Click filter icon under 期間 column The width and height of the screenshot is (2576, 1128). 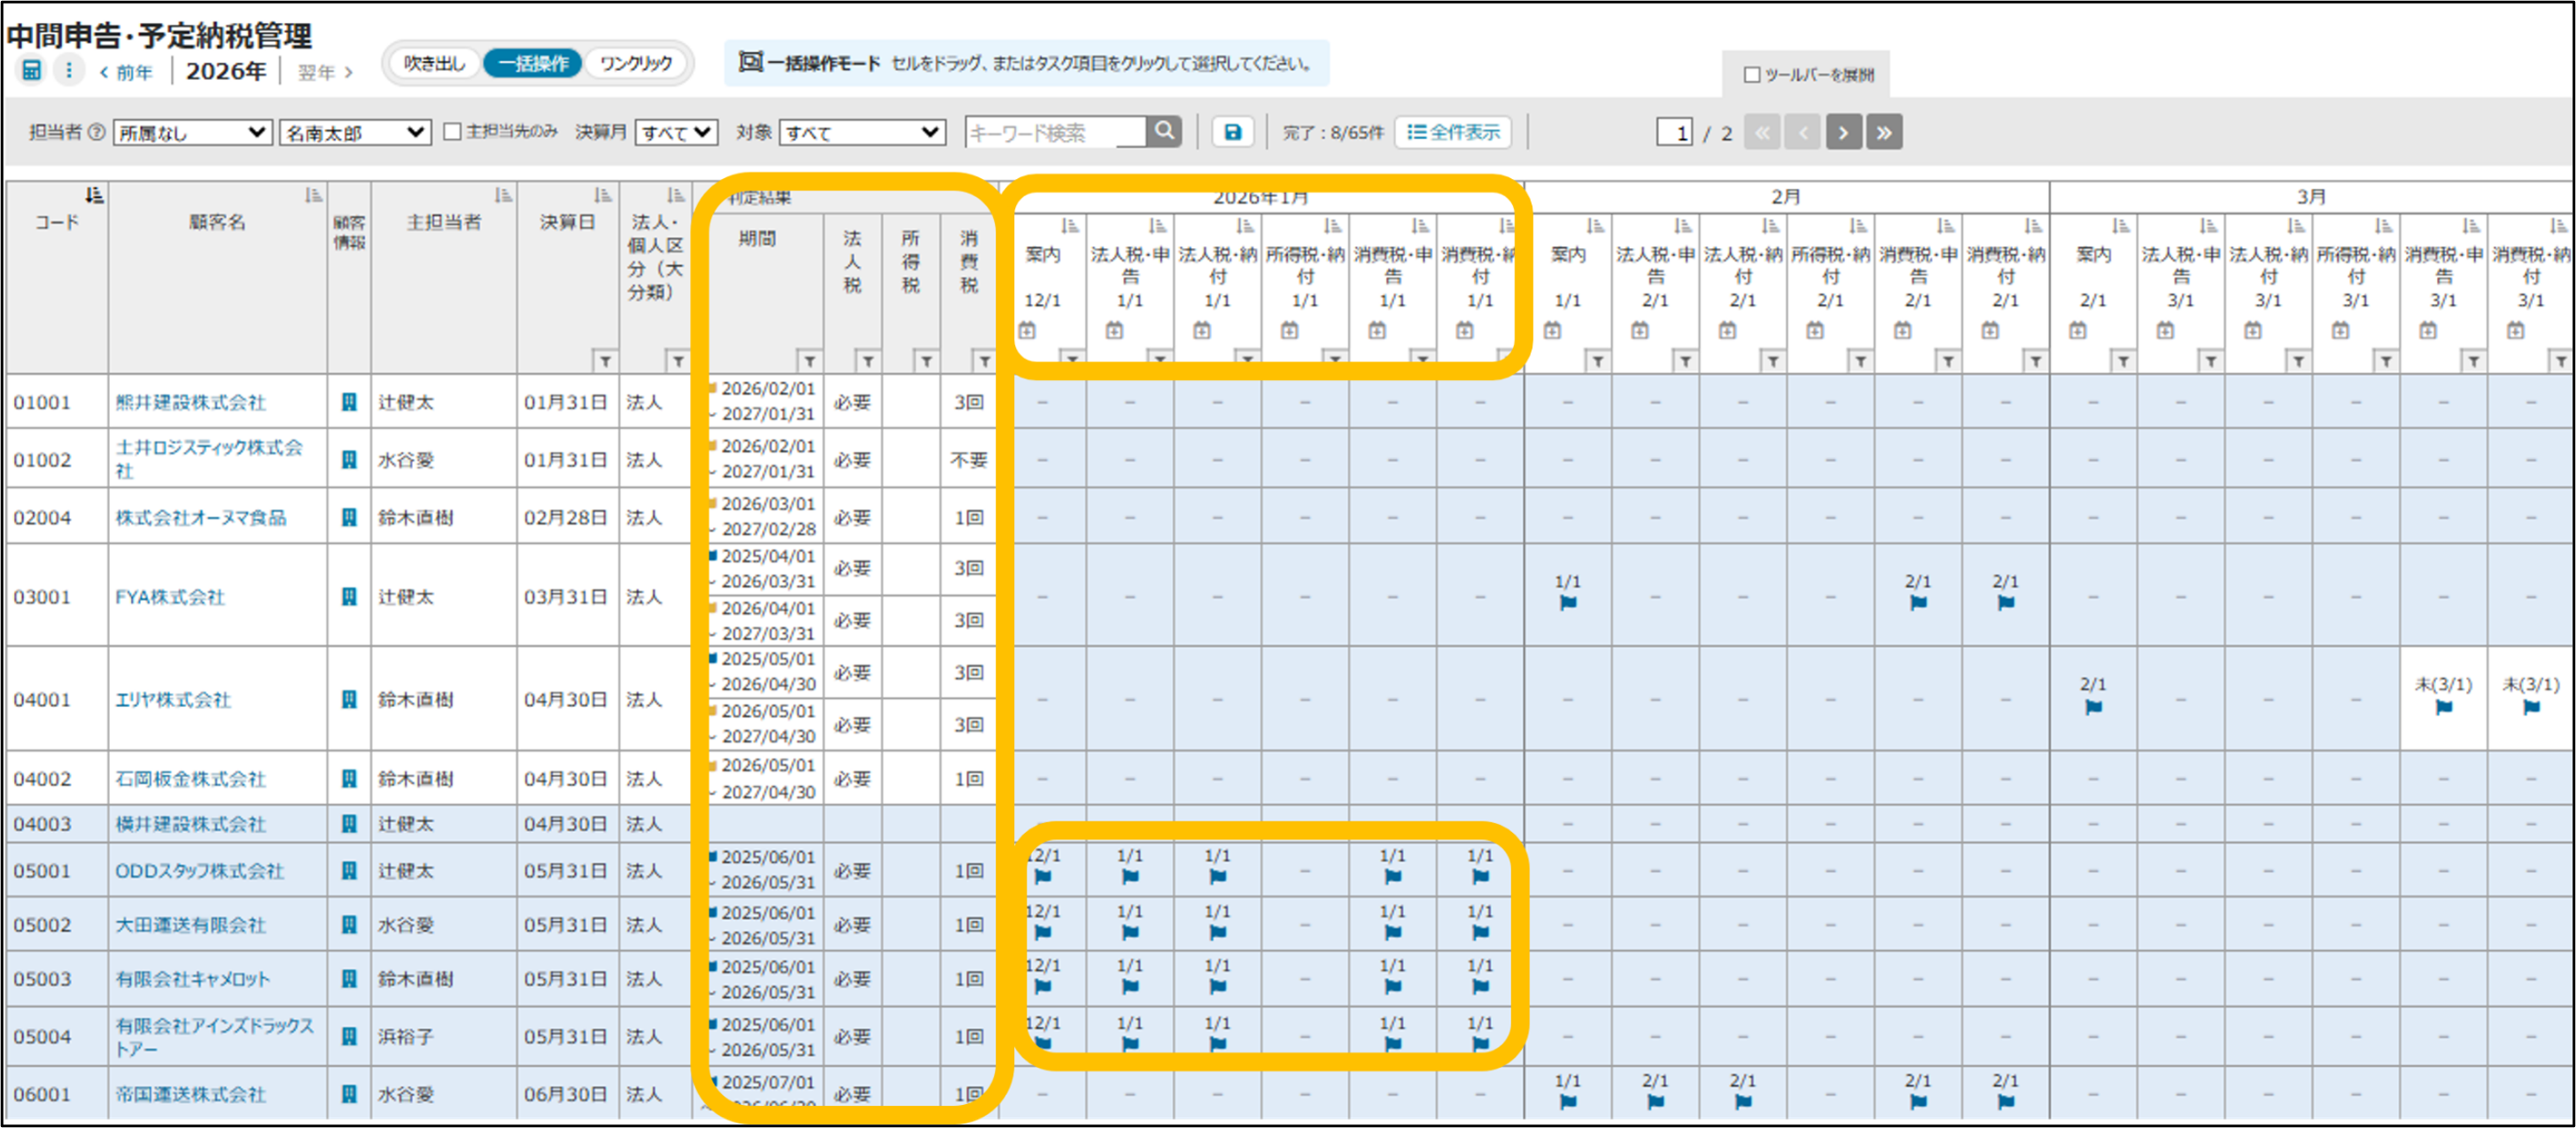[809, 361]
